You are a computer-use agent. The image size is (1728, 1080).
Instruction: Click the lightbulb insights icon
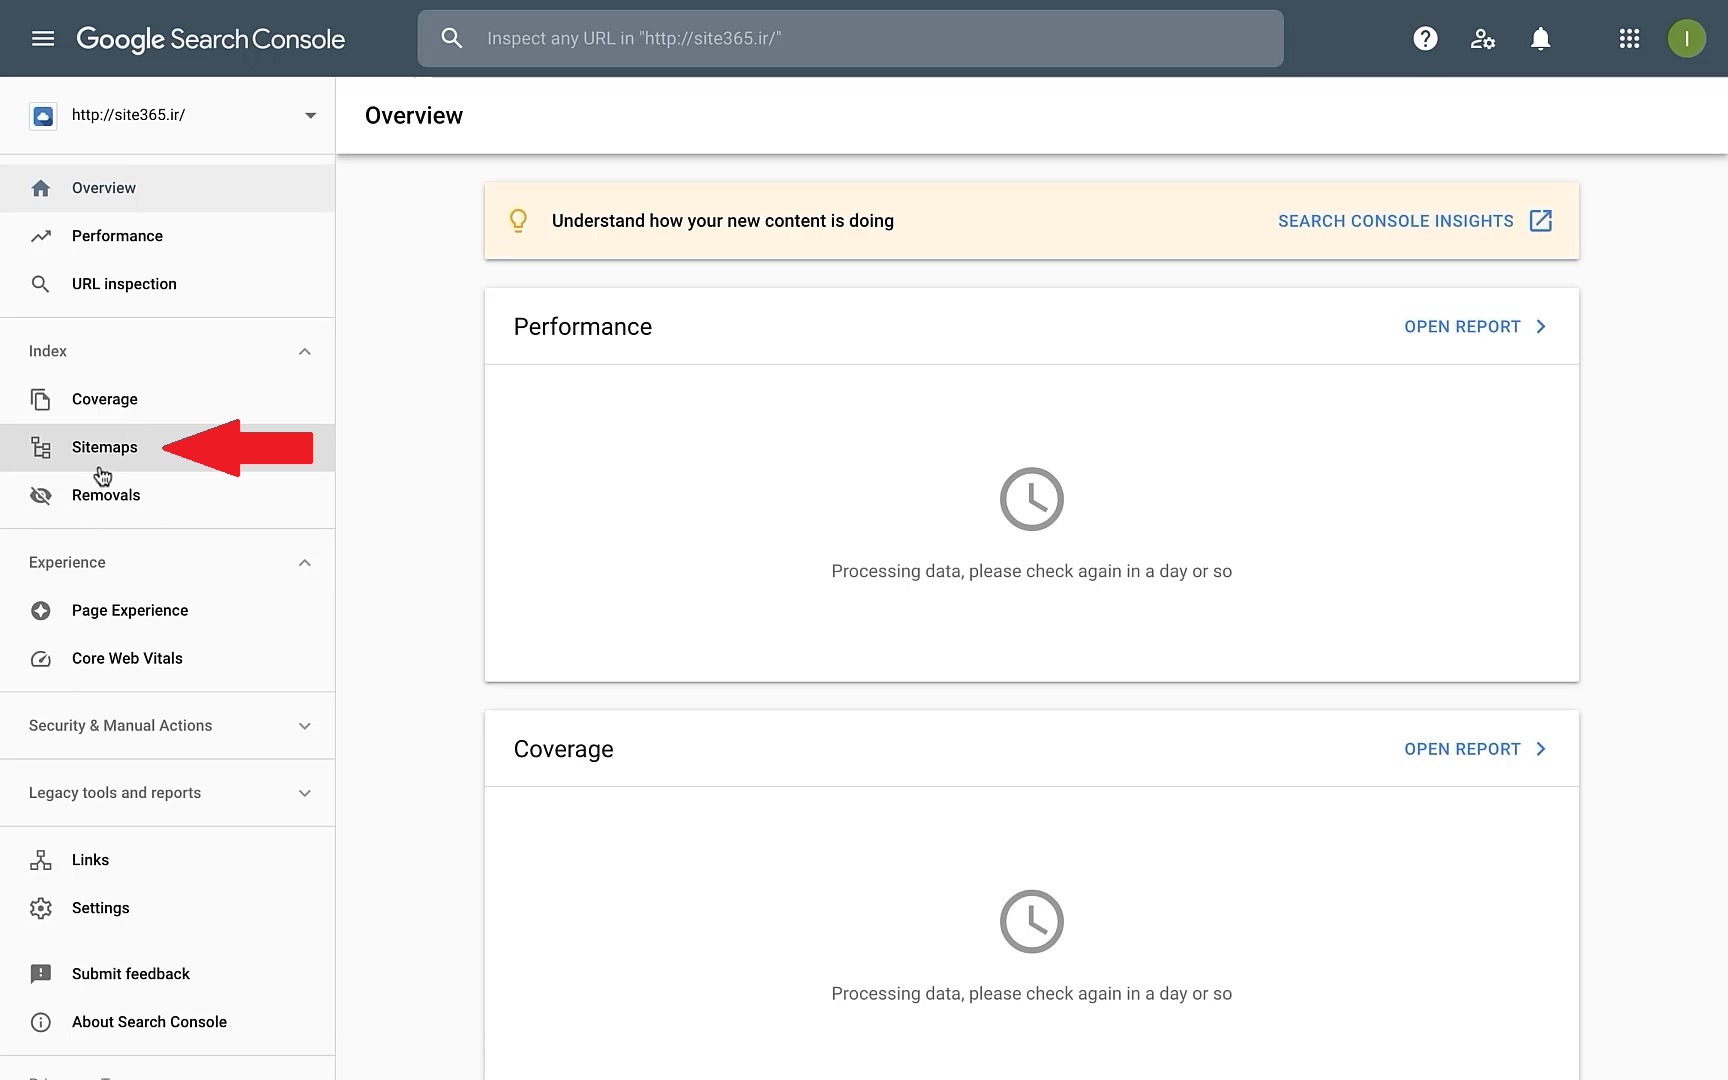(518, 221)
